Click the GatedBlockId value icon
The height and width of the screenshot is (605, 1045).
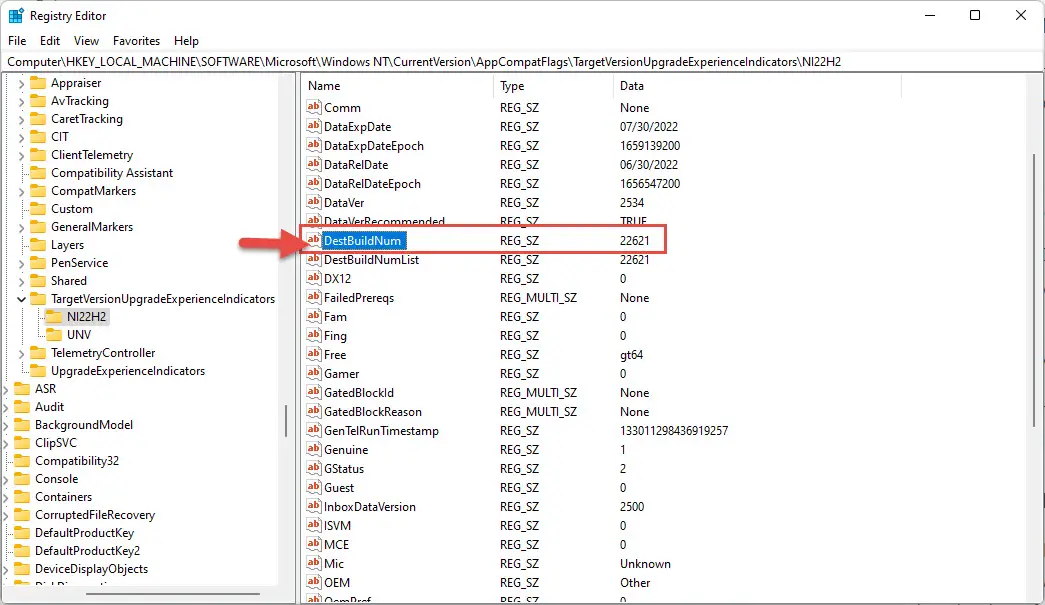coord(314,392)
